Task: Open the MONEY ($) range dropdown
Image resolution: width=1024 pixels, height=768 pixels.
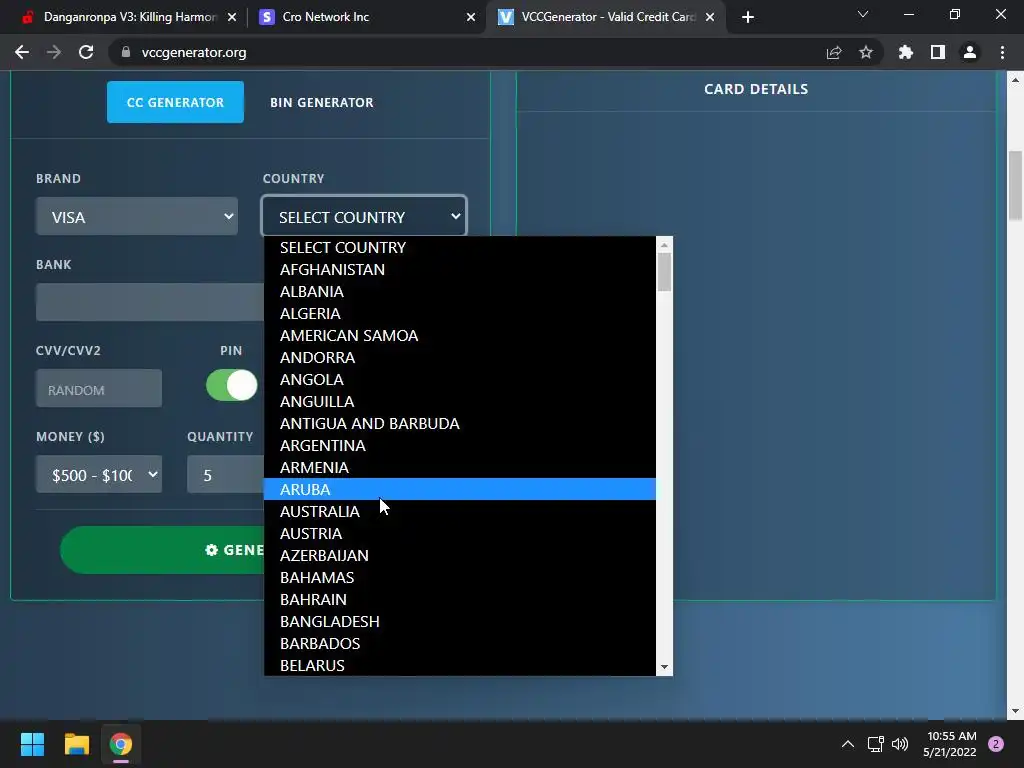Action: (x=99, y=474)
